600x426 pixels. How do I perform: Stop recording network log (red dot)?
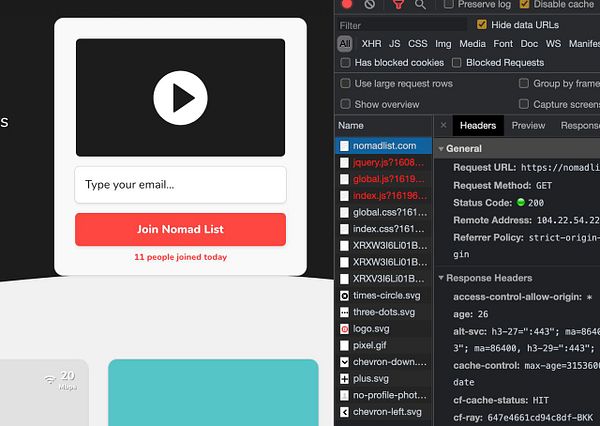point(347,4)
